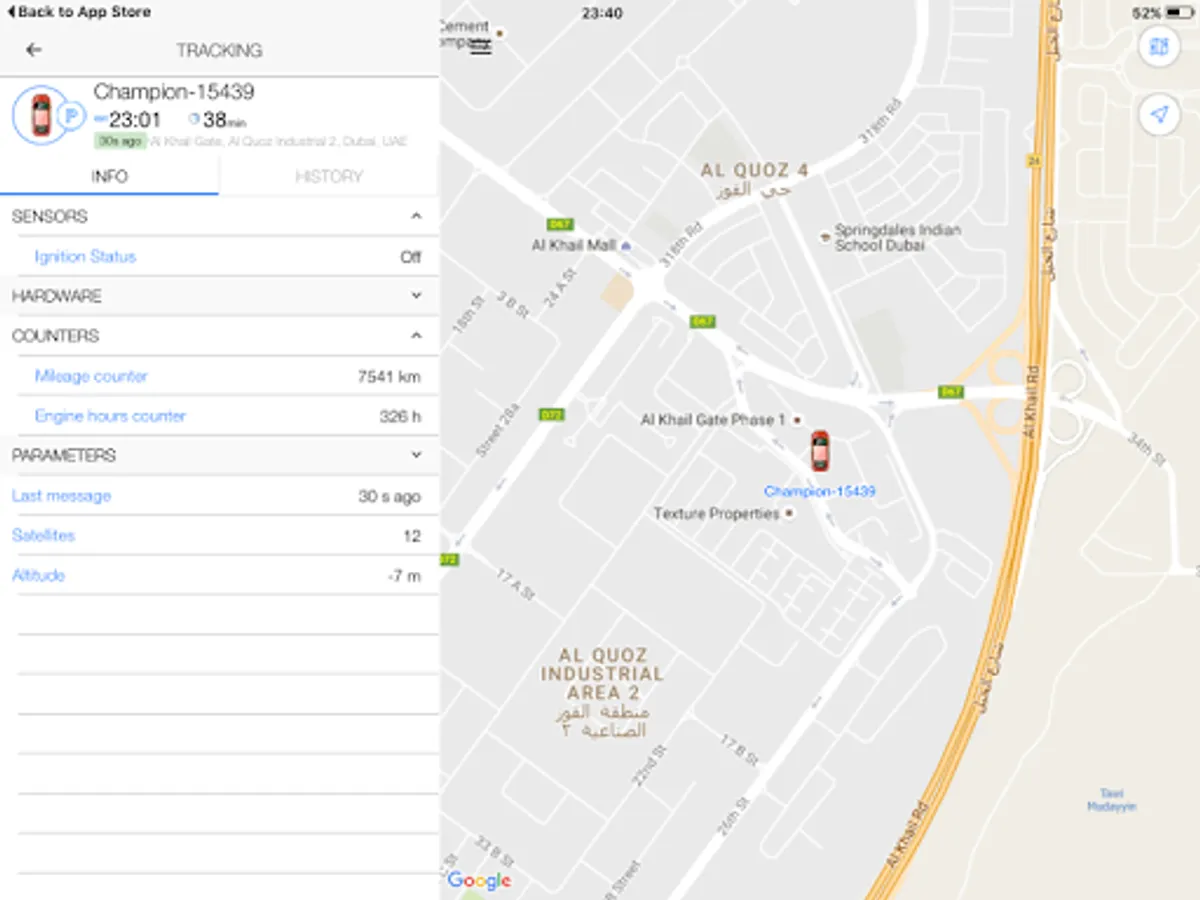Open the map layers icon
Viewport: 1200px width, 900px height.
[1159, 47]
